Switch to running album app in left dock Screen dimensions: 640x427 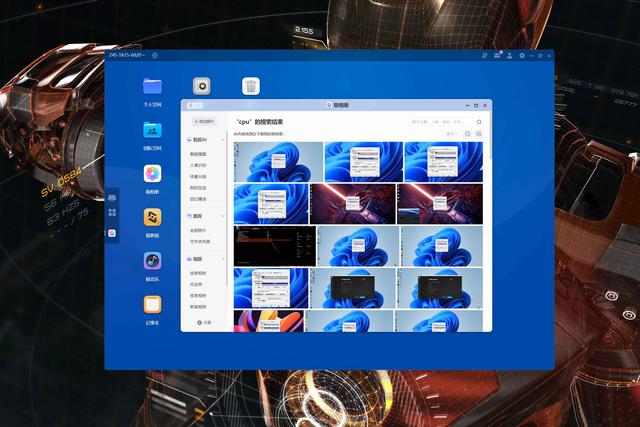coord(112,233)
